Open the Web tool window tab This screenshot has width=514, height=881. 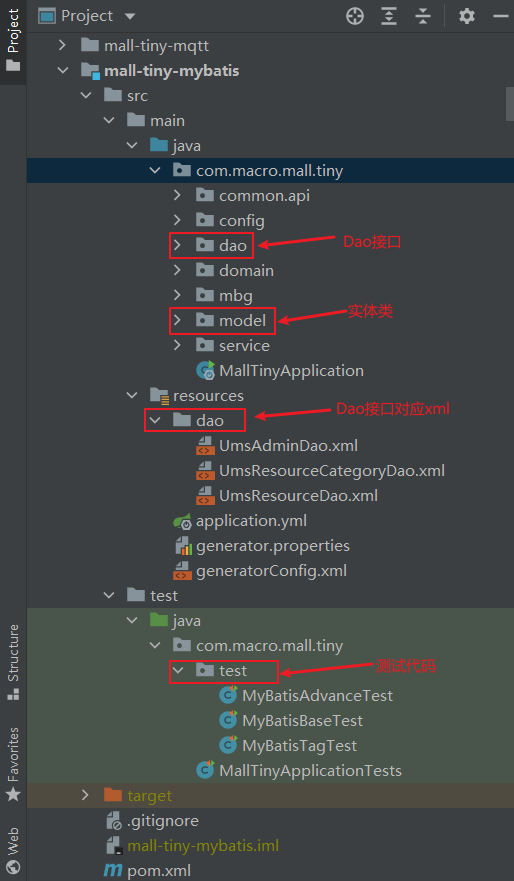click(13, 850)
